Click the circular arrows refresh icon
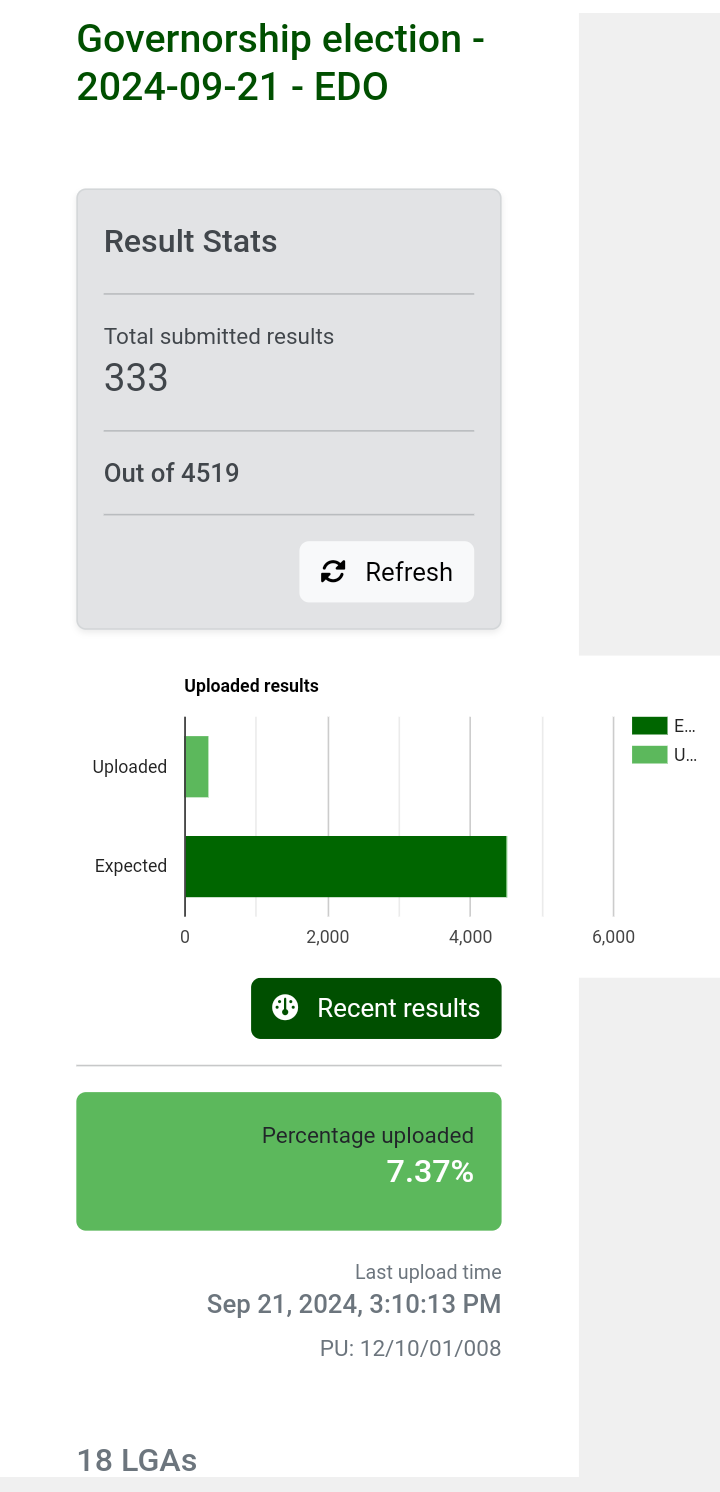This screenshot has width=720, height=1492. [x=333, y=571]
